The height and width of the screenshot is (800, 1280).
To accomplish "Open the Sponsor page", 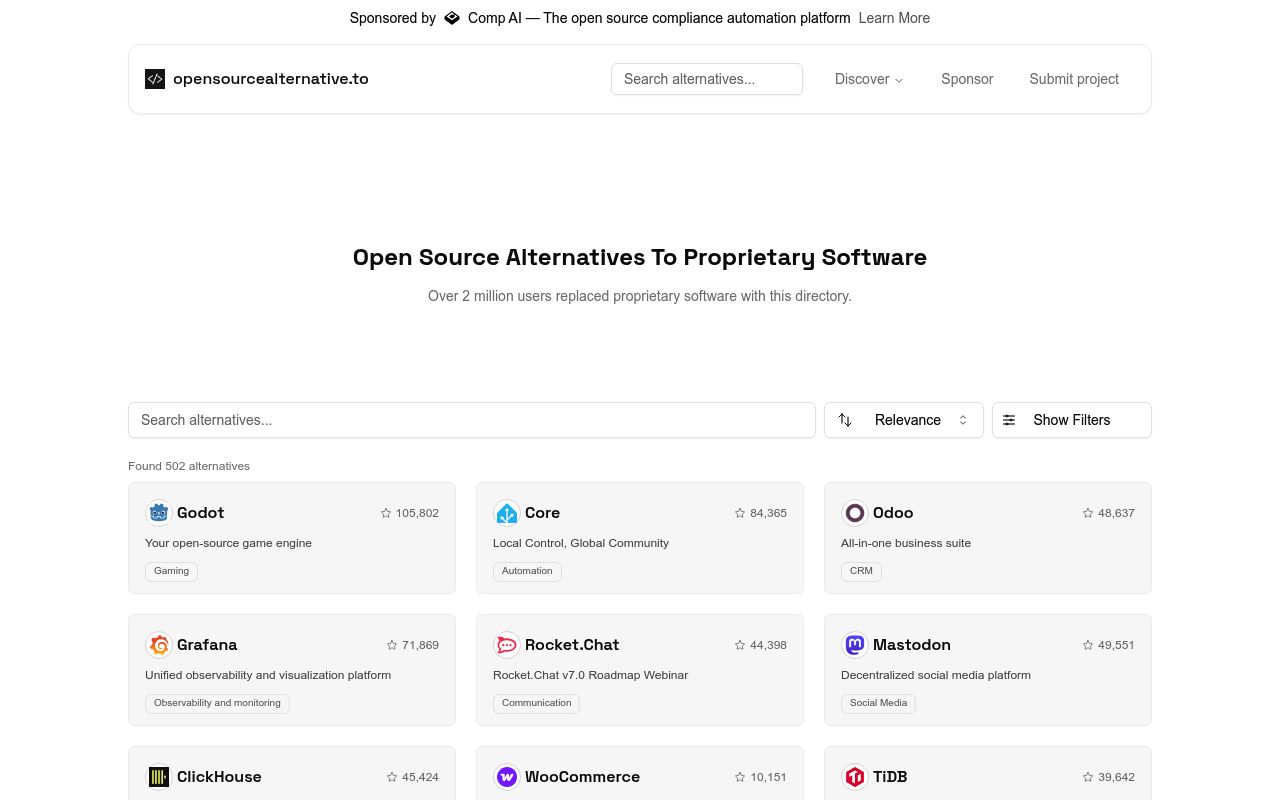I will pos(967,79).
